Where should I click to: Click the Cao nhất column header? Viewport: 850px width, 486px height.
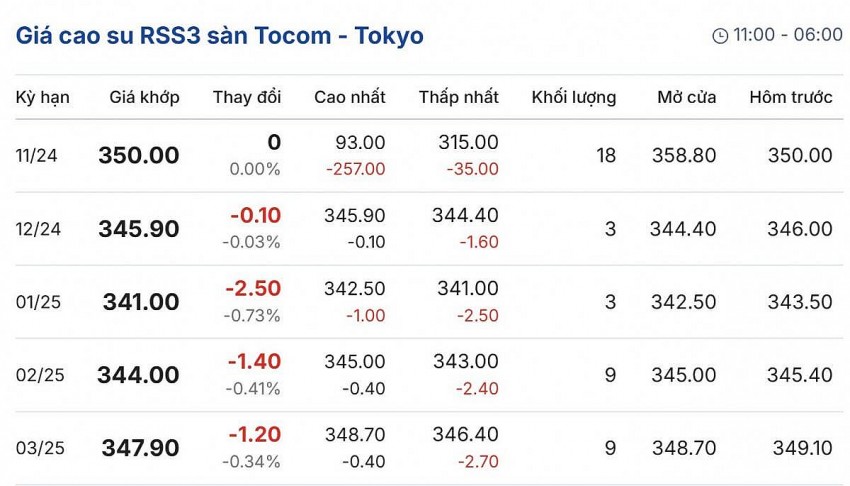(349, 97)
